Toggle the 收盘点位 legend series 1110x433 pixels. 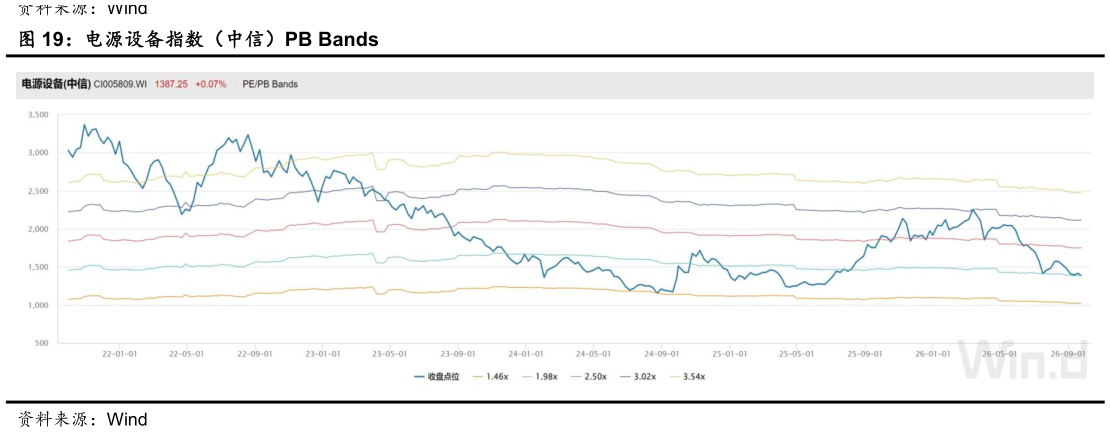pos(437,377)
